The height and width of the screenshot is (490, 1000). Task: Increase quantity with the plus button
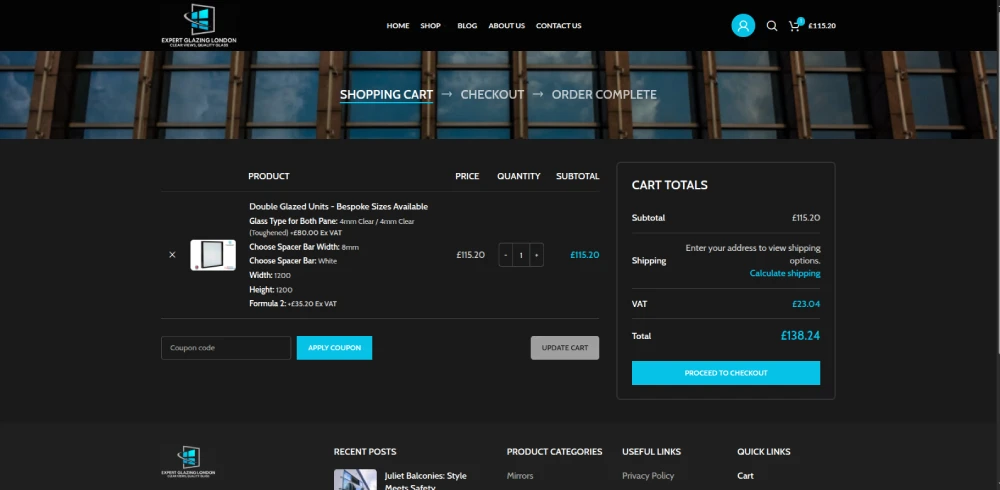537,255
